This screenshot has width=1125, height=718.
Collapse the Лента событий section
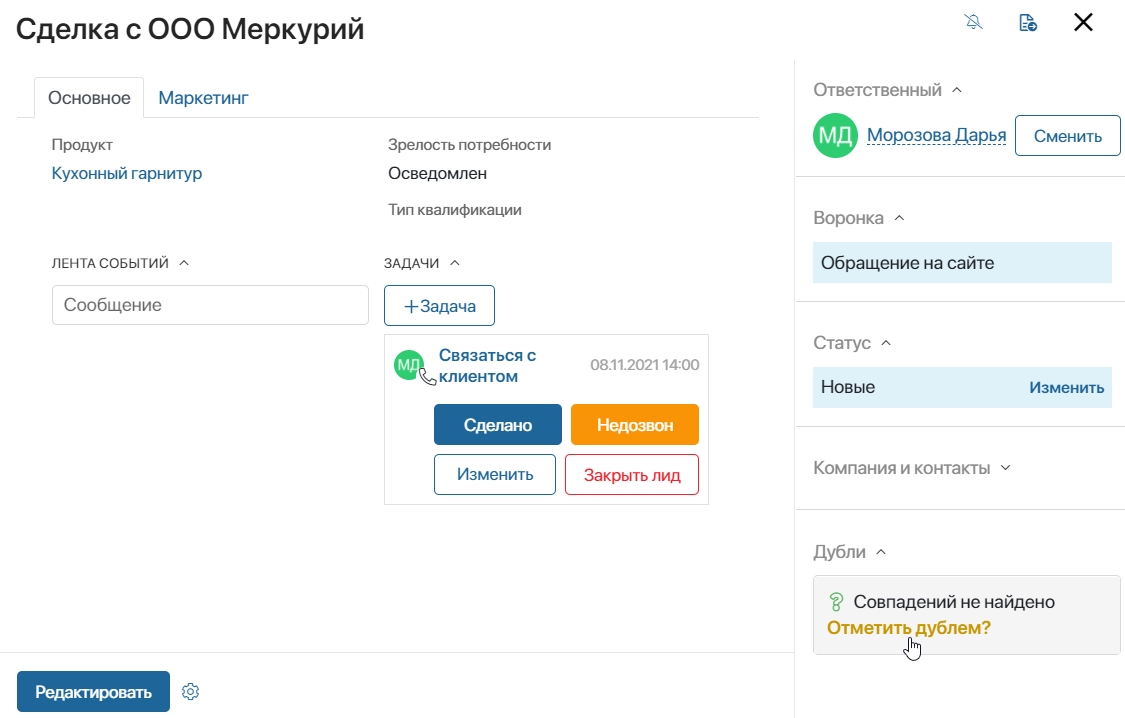pyautogui.click(x=184, y=263)
